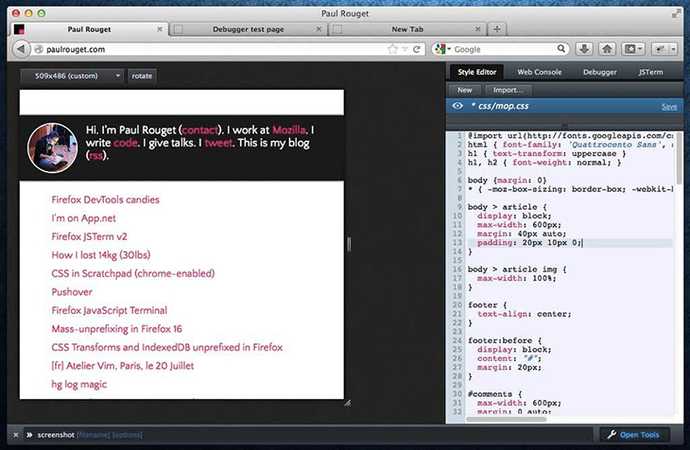Switch to the Web Console tab
The height and width of the screenshot is (450, 690).
pos(538,72)
